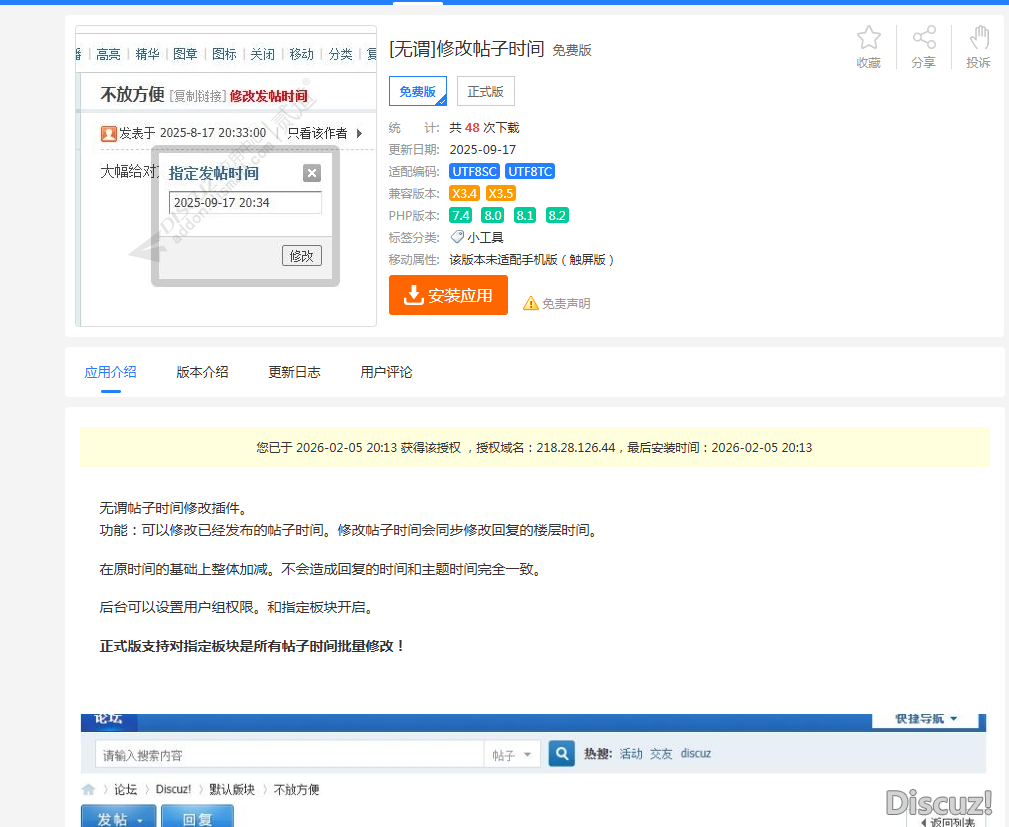Go to the 用户评论 tab

[386, 372]
